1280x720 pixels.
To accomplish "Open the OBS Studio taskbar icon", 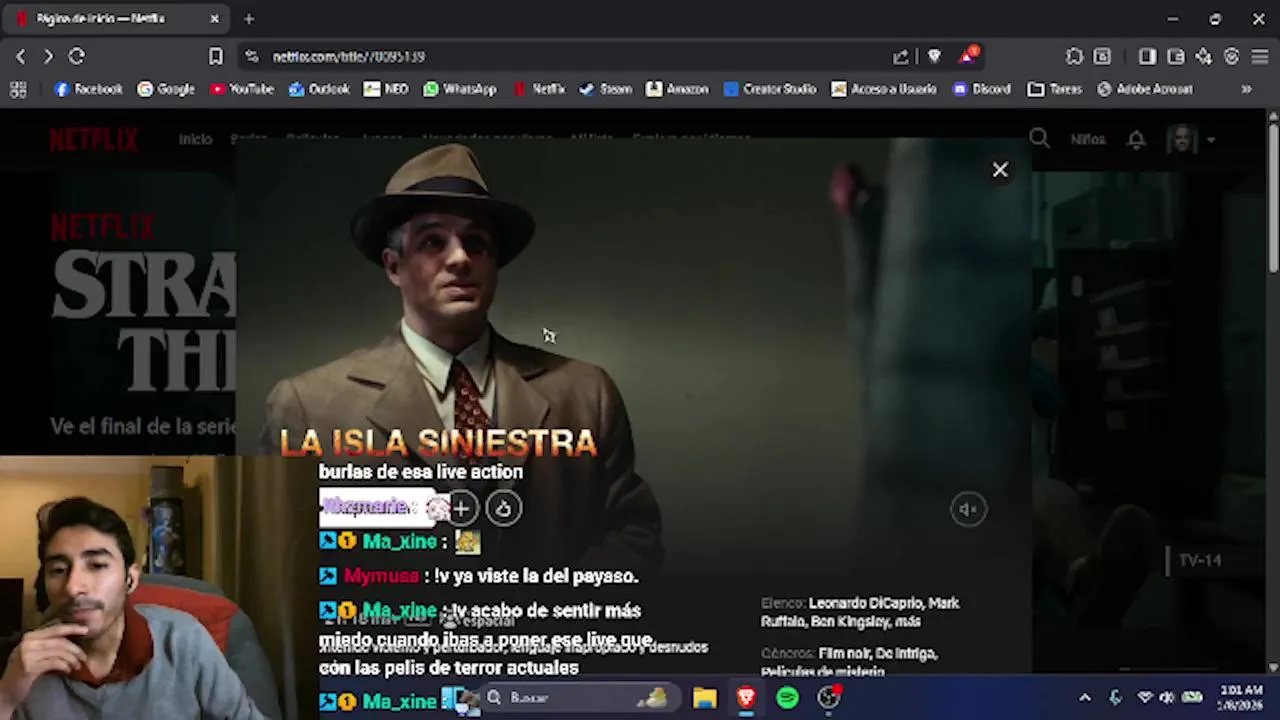I will (829, 698).
